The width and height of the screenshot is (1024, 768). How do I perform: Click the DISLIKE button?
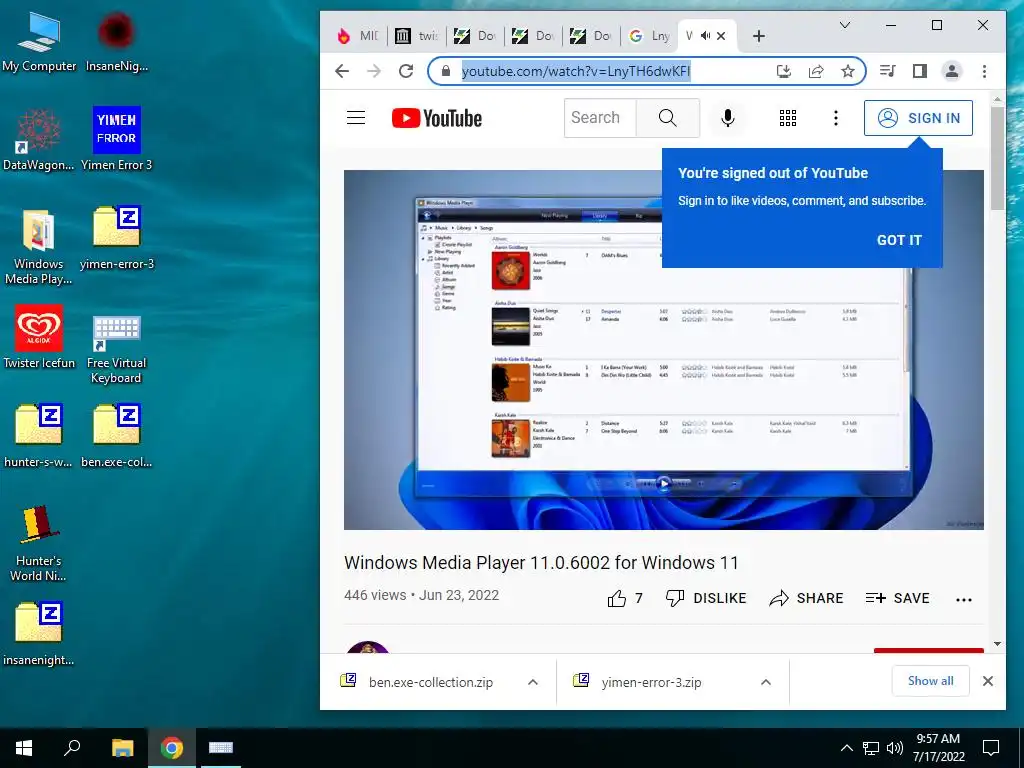coord(705,598)
